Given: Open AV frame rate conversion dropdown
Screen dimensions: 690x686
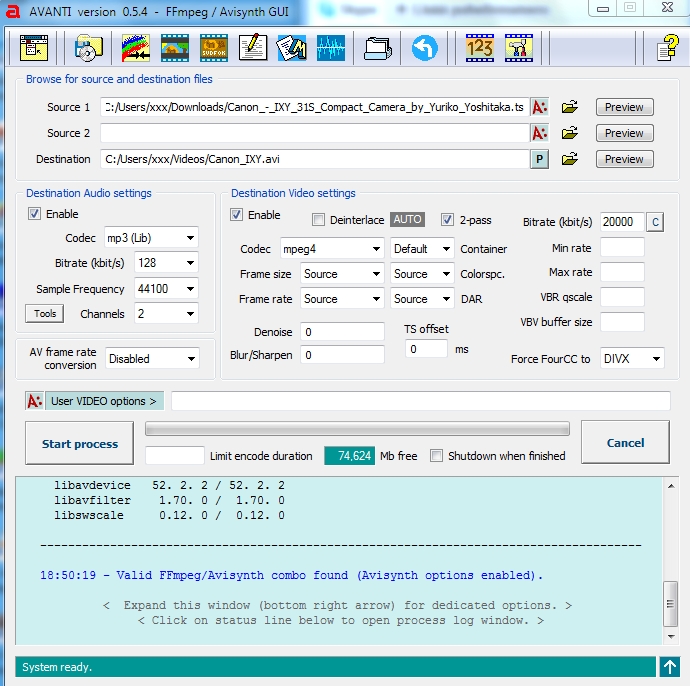Looking at the screenshot, I should tap(152, 359).
